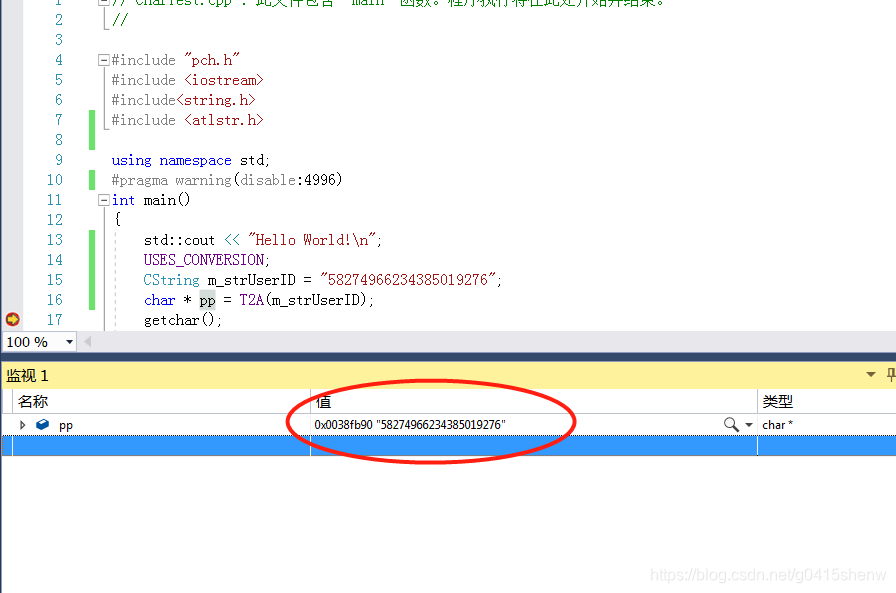Collapse the main() code fold region
The image size is (896, 593).
[x=103, y=199]
